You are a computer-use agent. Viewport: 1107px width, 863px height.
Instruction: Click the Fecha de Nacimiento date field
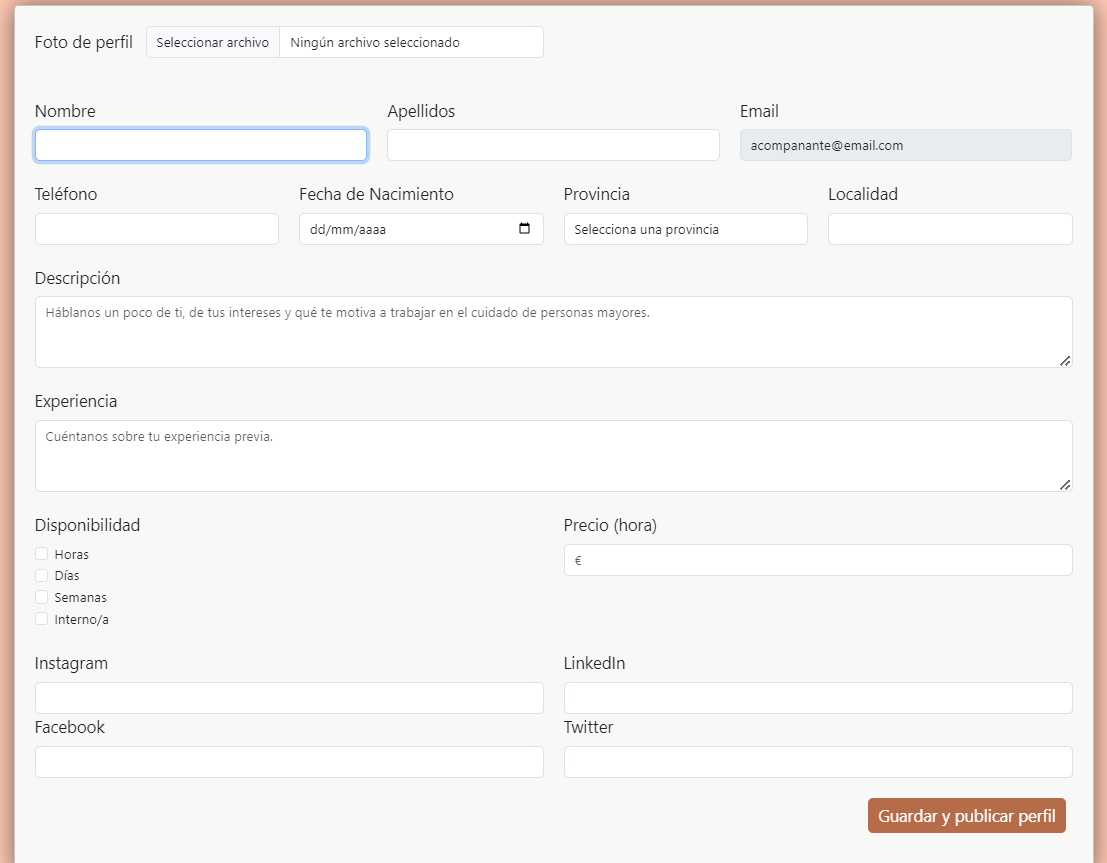click(x=421, y=229)
